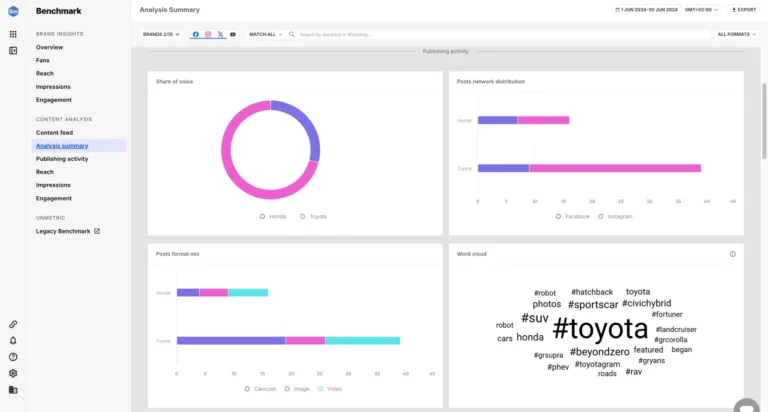Open Fans in the sidebar

coord(43,60)
